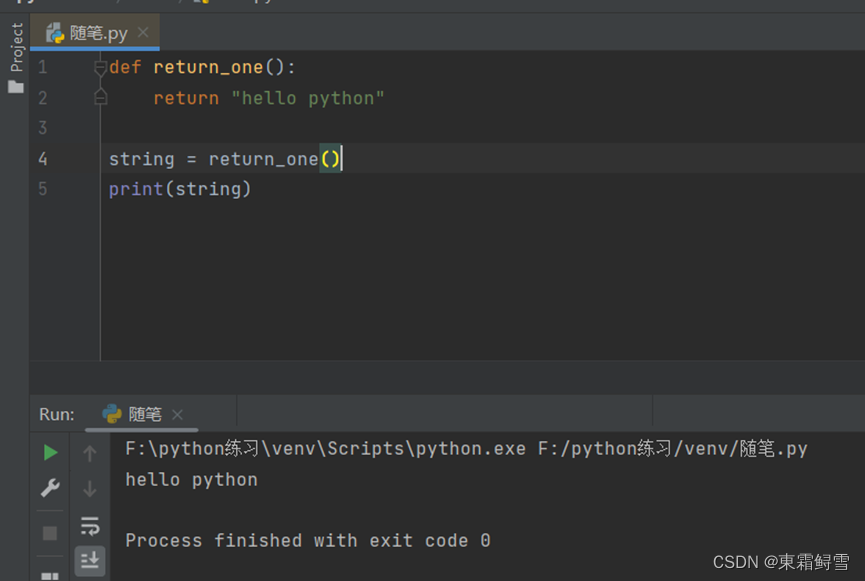Close the 随笔.py editor tab

[x=143, y=33]
